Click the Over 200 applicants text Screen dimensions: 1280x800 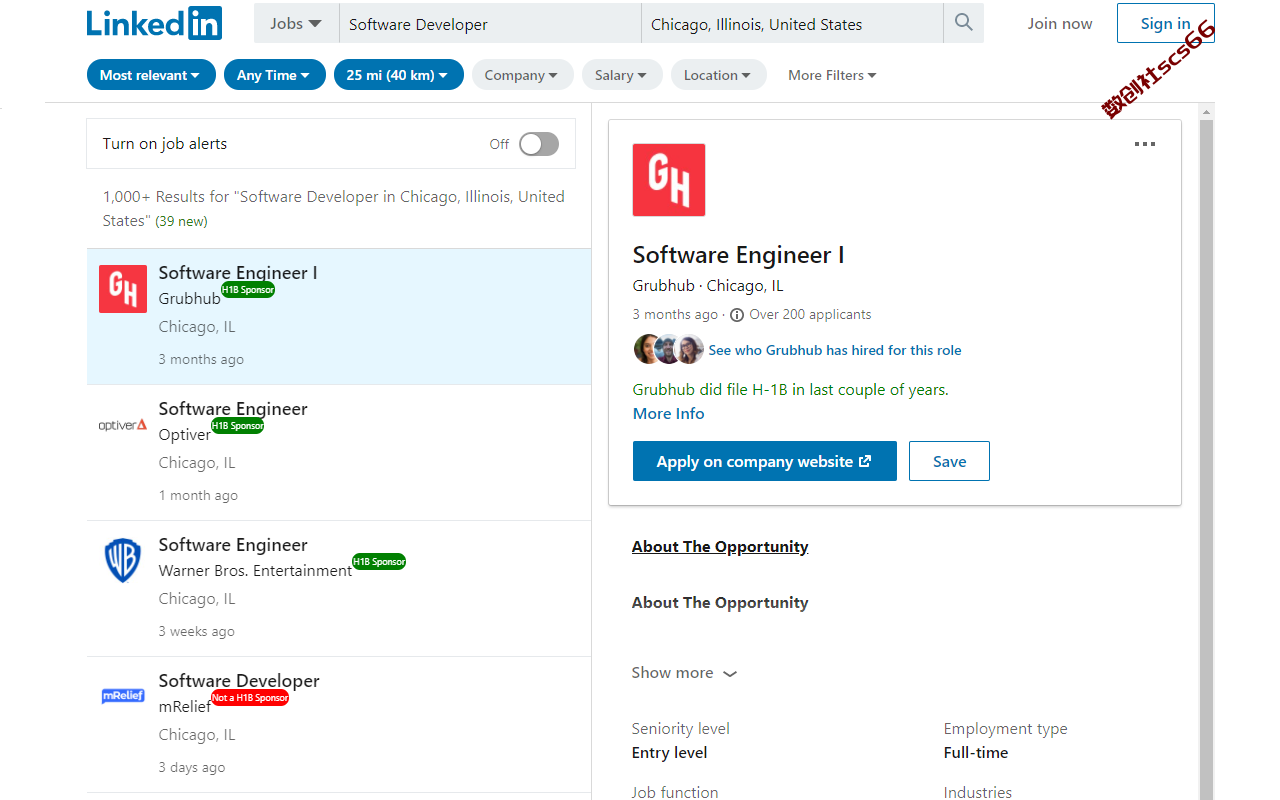pos(810,314)
